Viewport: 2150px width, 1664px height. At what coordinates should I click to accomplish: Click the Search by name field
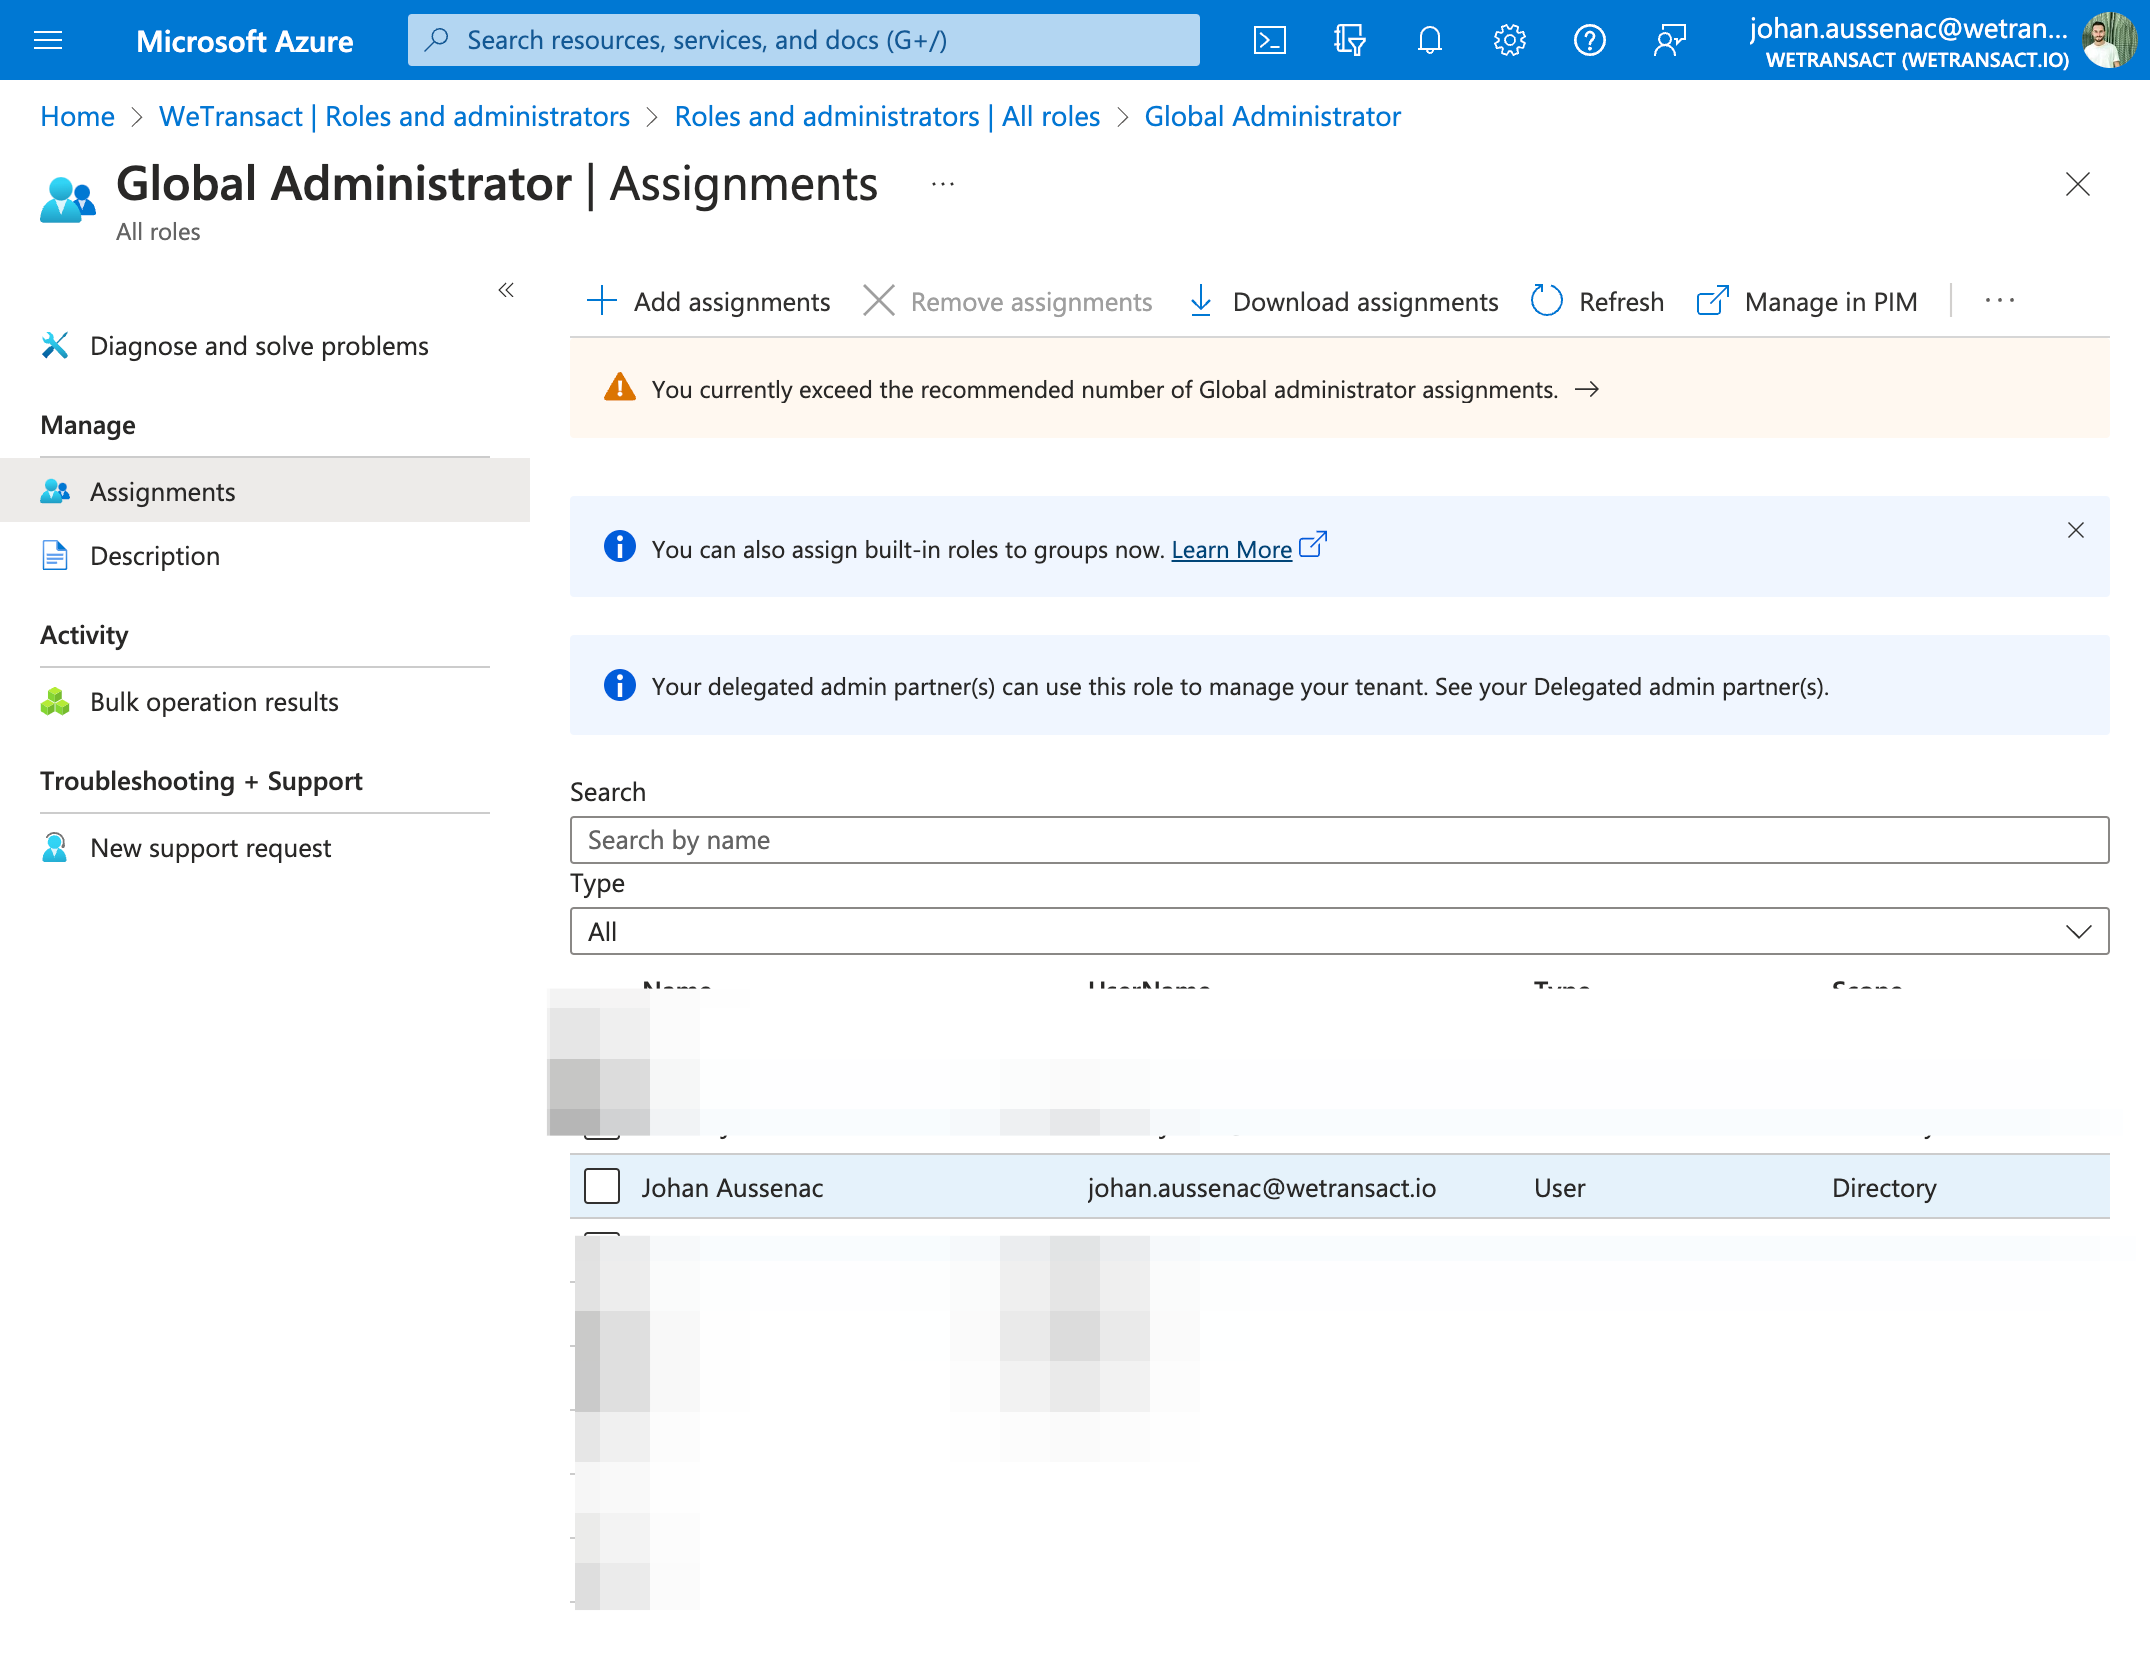click(x=1340, y=840)
